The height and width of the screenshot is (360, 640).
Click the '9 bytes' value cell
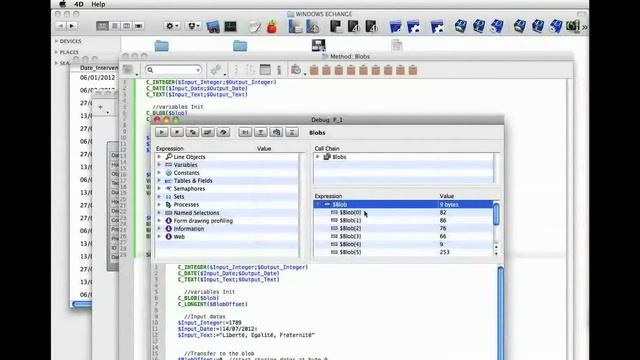tap(449, 204)
